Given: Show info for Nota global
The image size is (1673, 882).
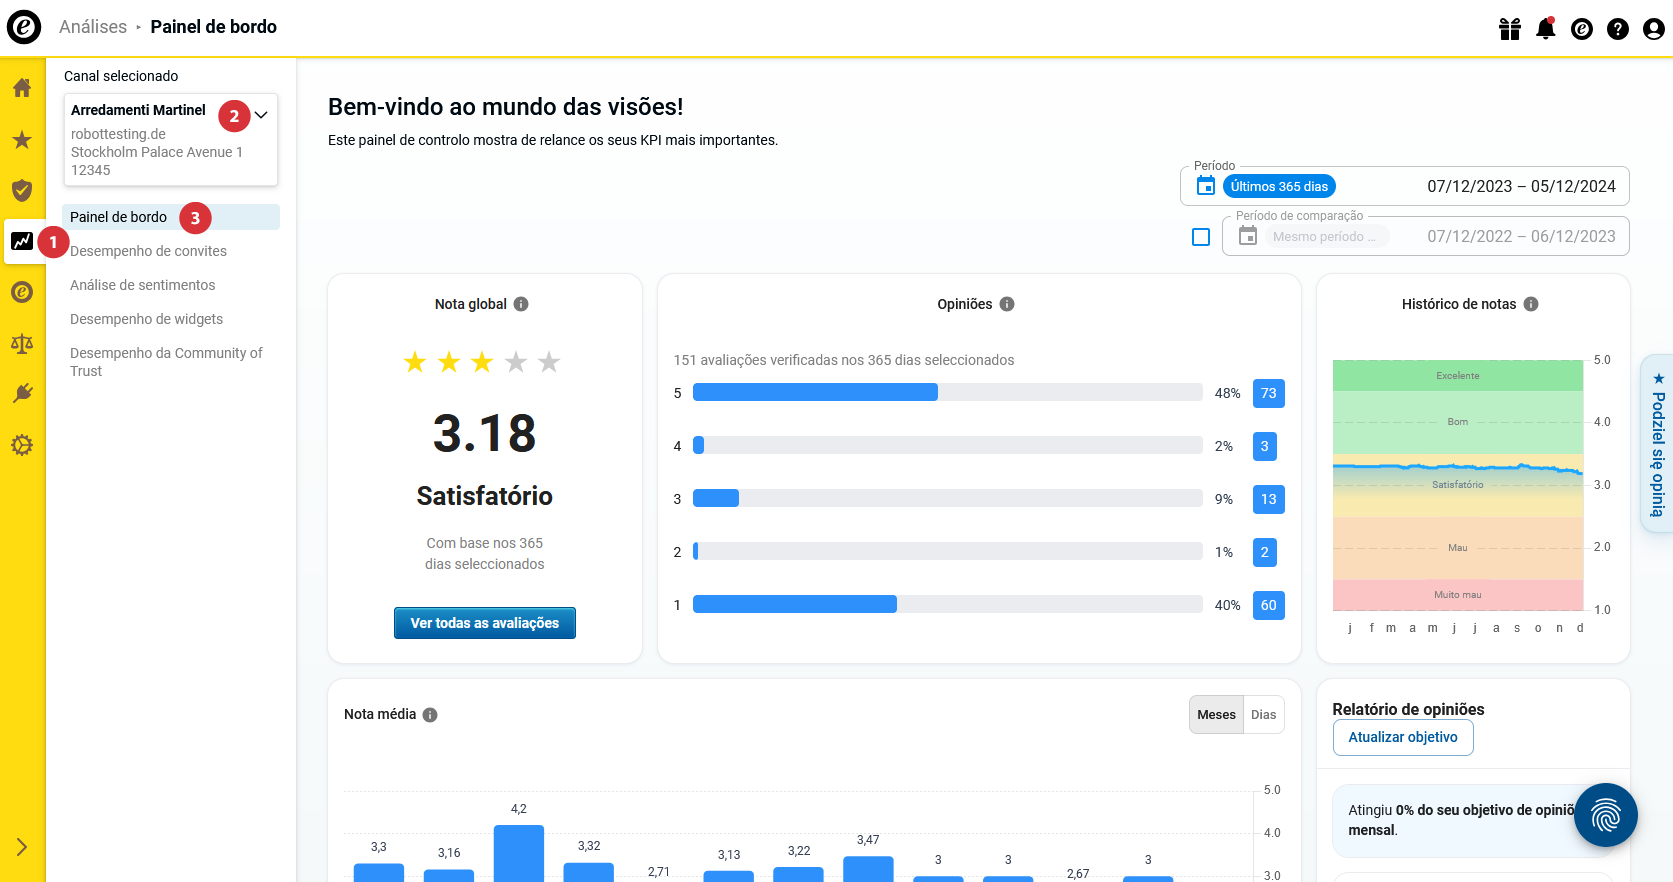Looking at the screenshot, I should pos(521,304).
